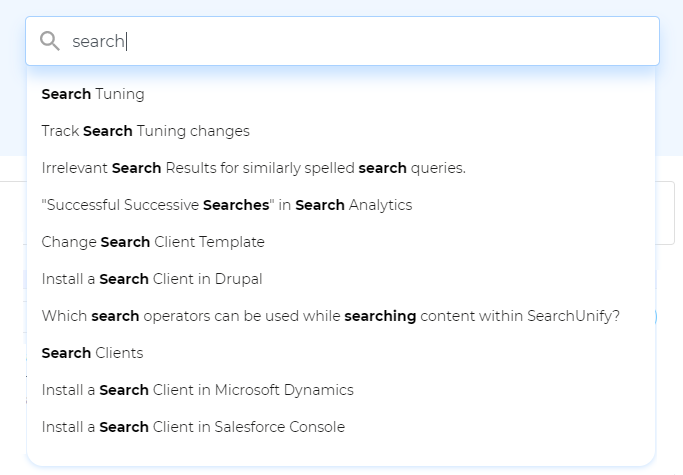Choose 'Track Search Tuning changes' suggestion
The height and width of the screenshot is (475, 683).
click(145, 131)
